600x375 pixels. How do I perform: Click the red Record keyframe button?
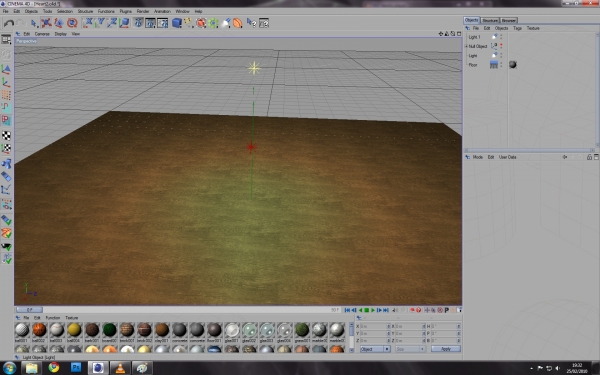click(412, 310)
